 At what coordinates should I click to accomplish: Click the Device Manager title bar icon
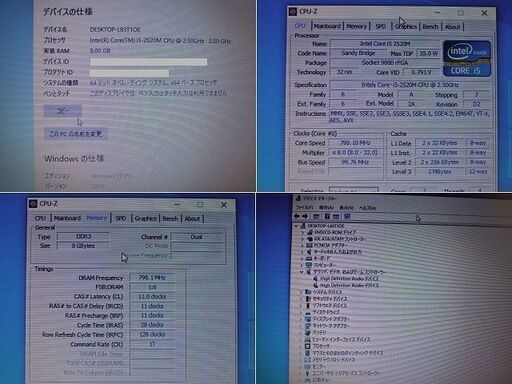(298, 198)
